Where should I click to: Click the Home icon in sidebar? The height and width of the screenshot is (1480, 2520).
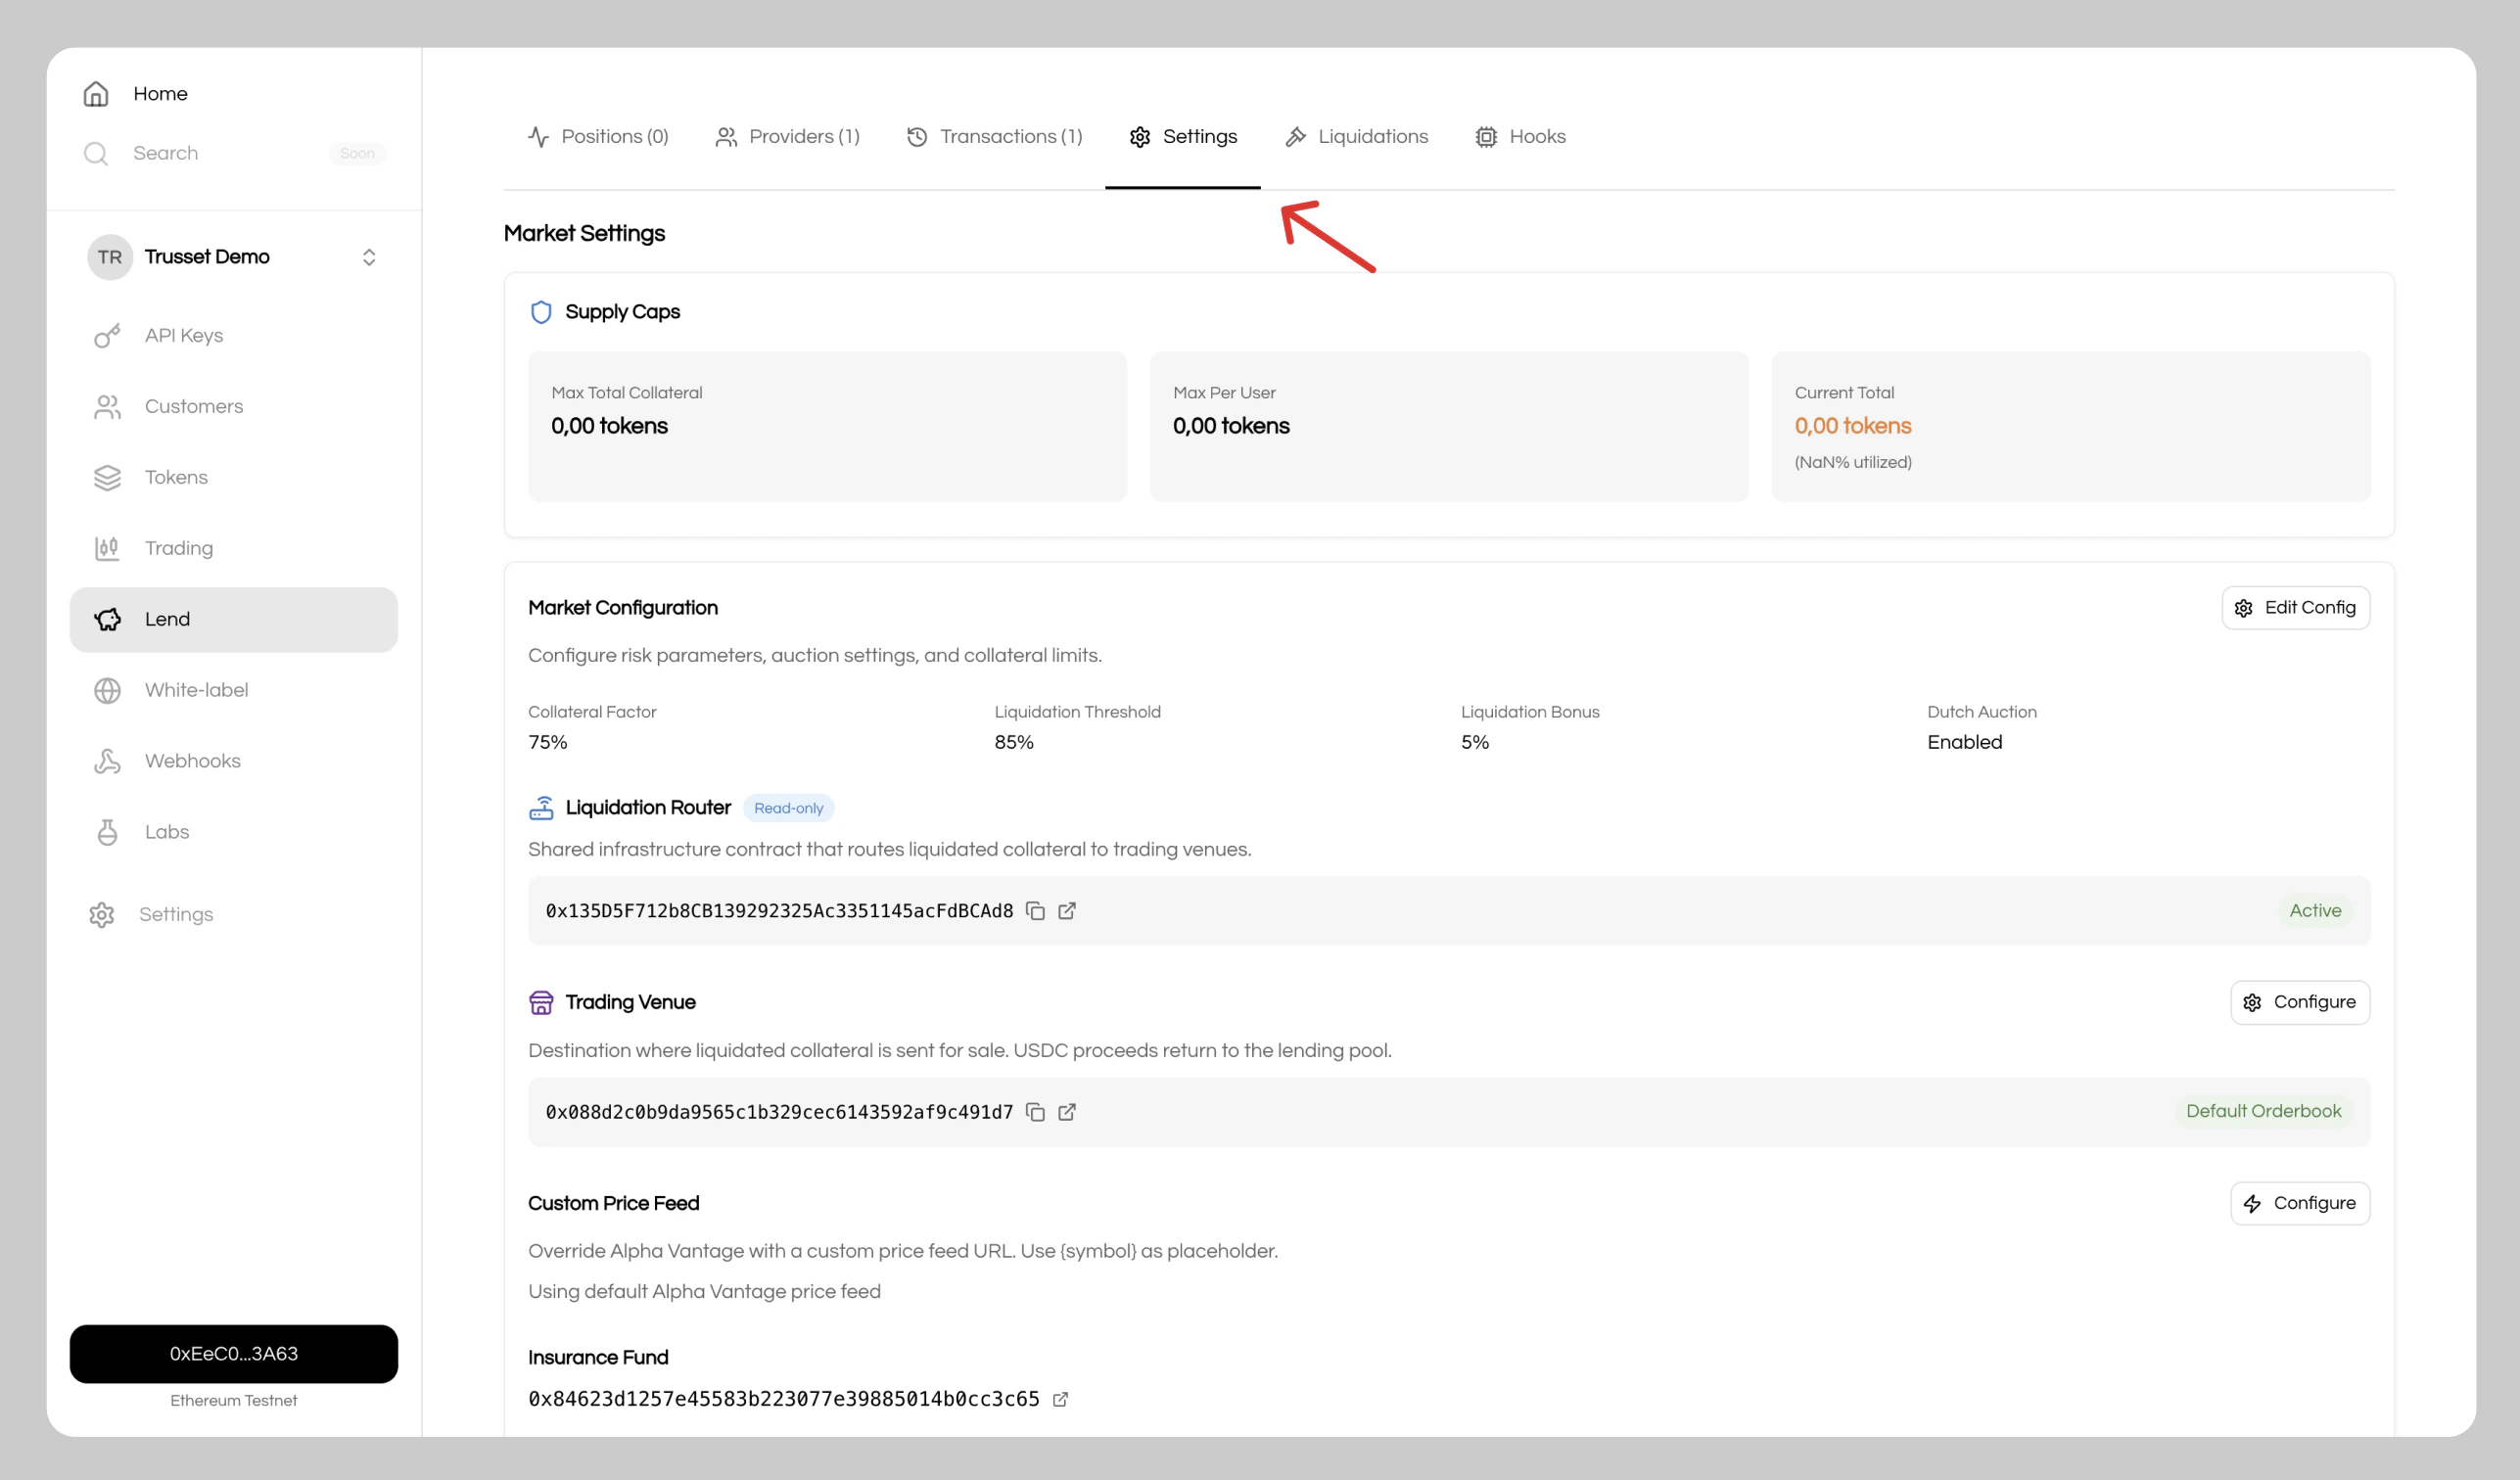[96, 94]
